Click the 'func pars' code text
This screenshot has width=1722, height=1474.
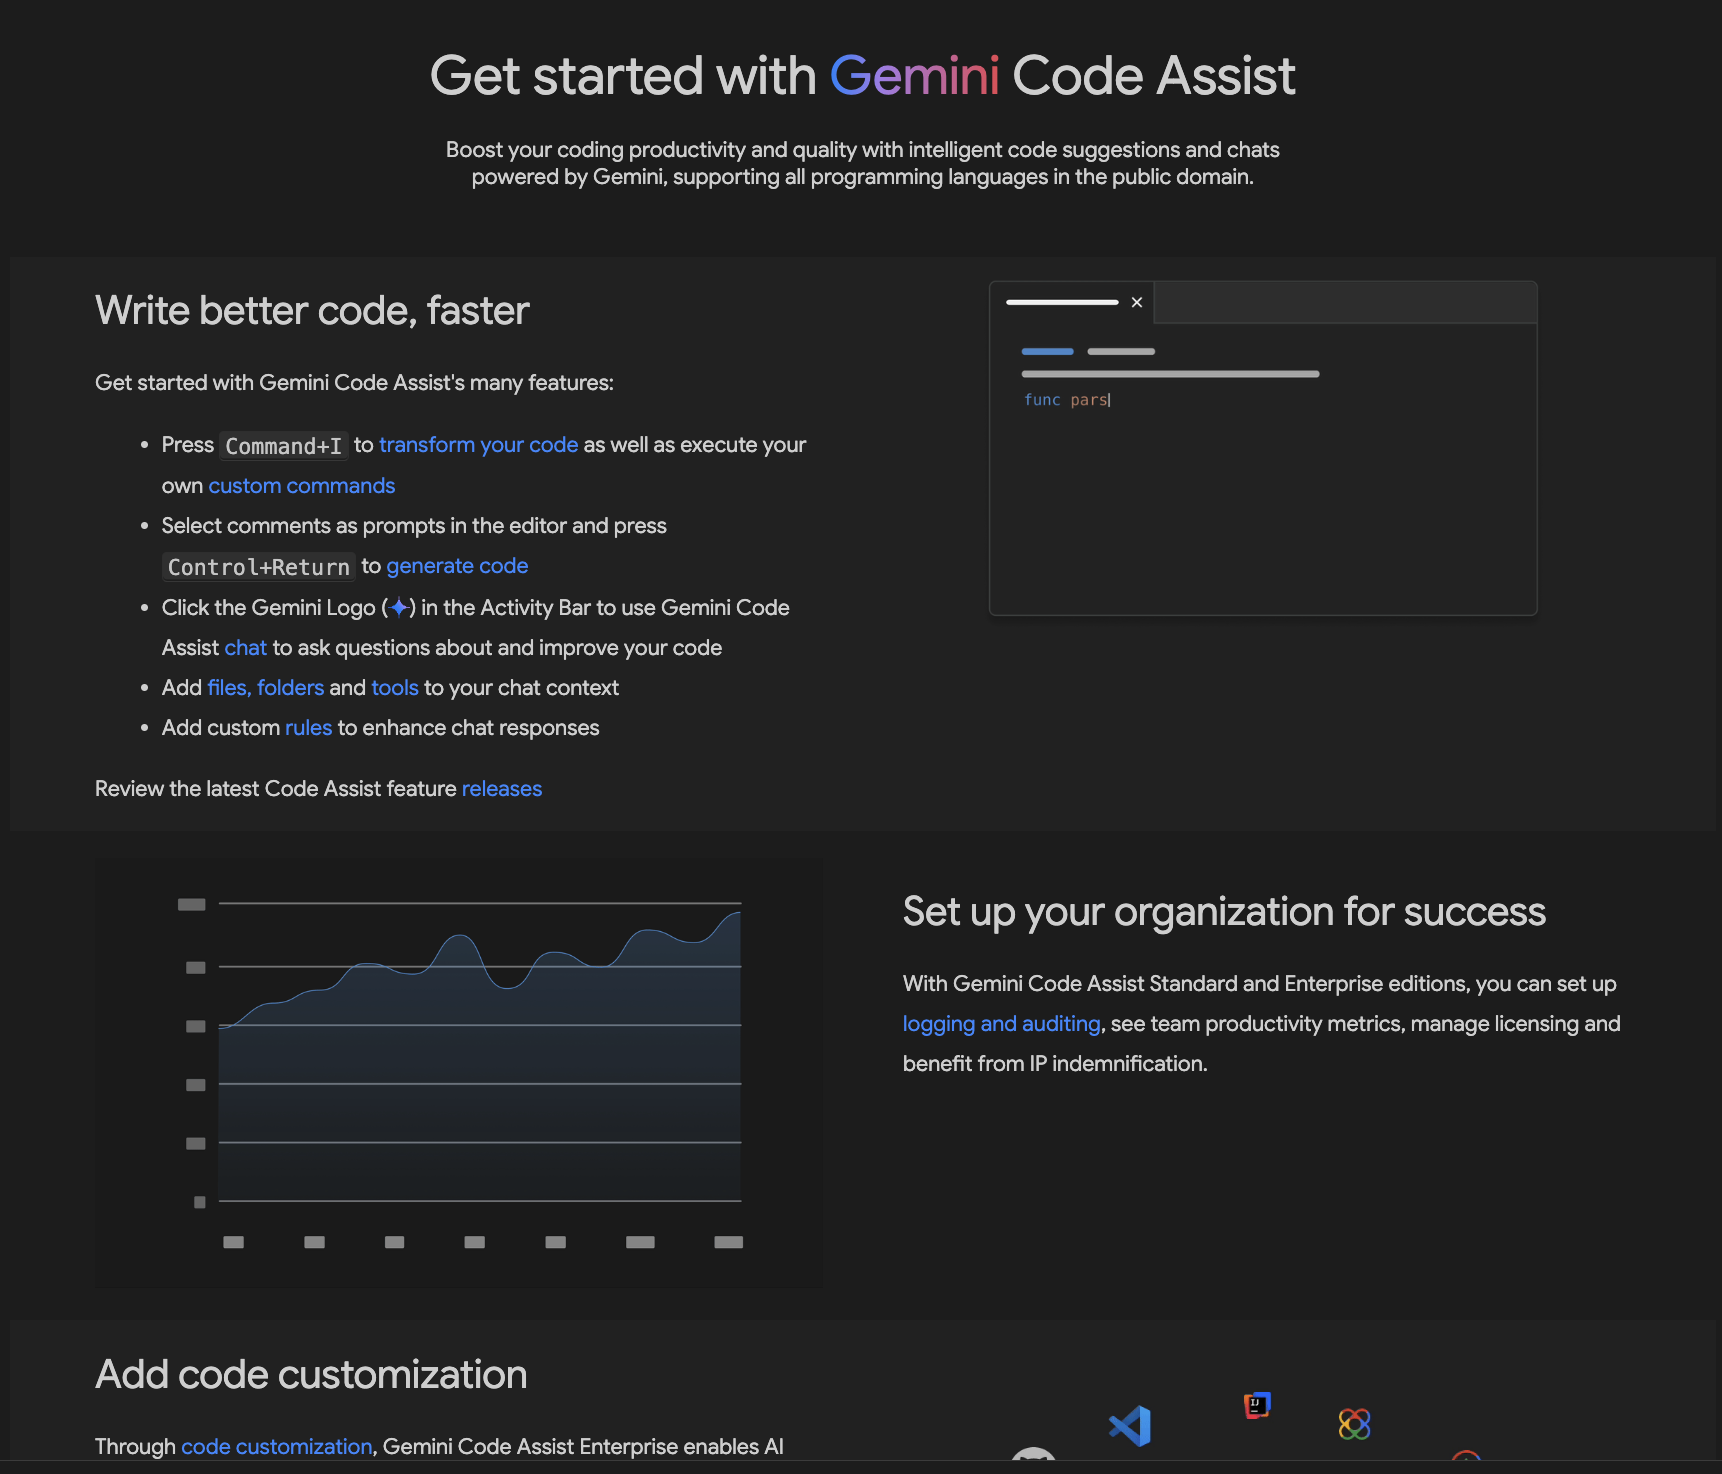click(x=1067, y=400)
